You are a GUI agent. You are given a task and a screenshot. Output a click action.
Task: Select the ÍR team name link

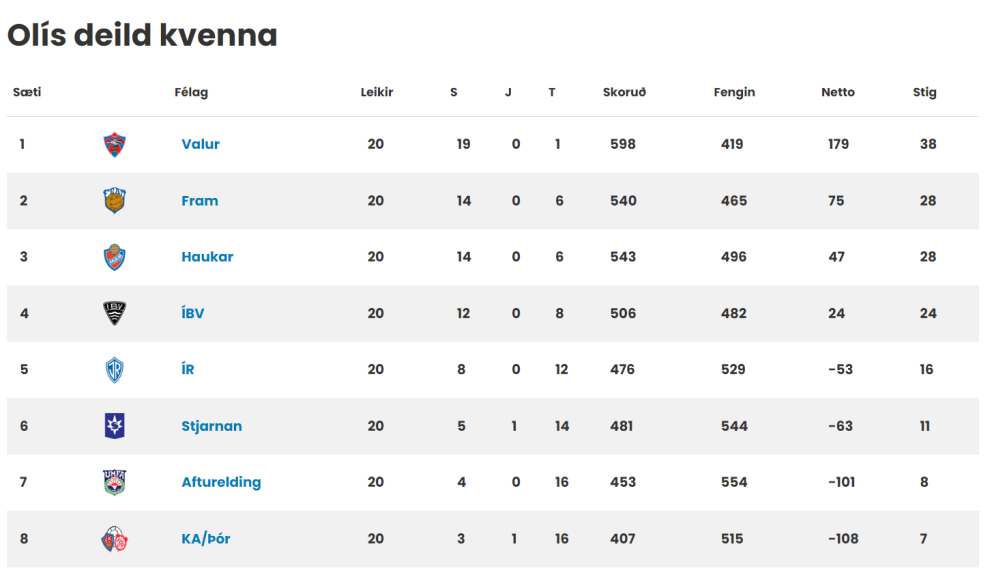188,370
